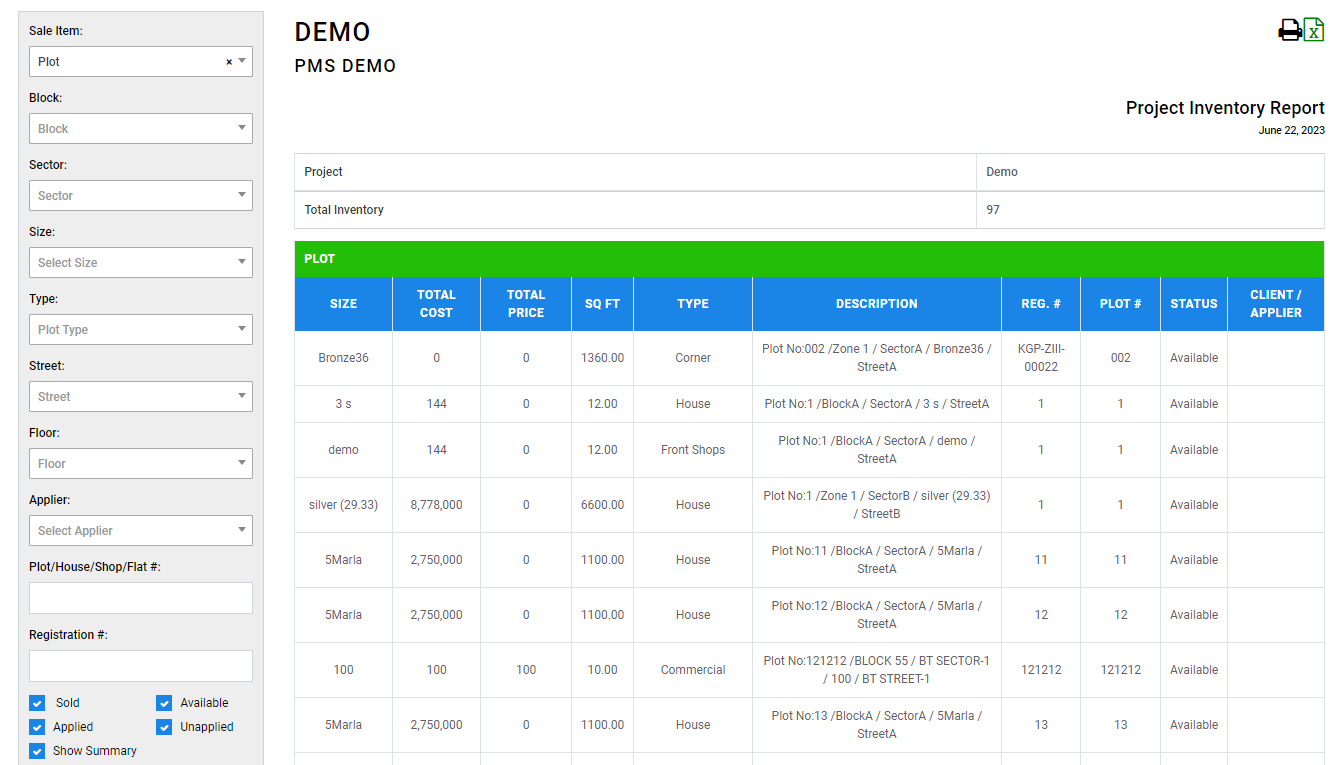1337x765 pixels.
Task: Open the Sale Item dropdown
Action: click(141, 62)
